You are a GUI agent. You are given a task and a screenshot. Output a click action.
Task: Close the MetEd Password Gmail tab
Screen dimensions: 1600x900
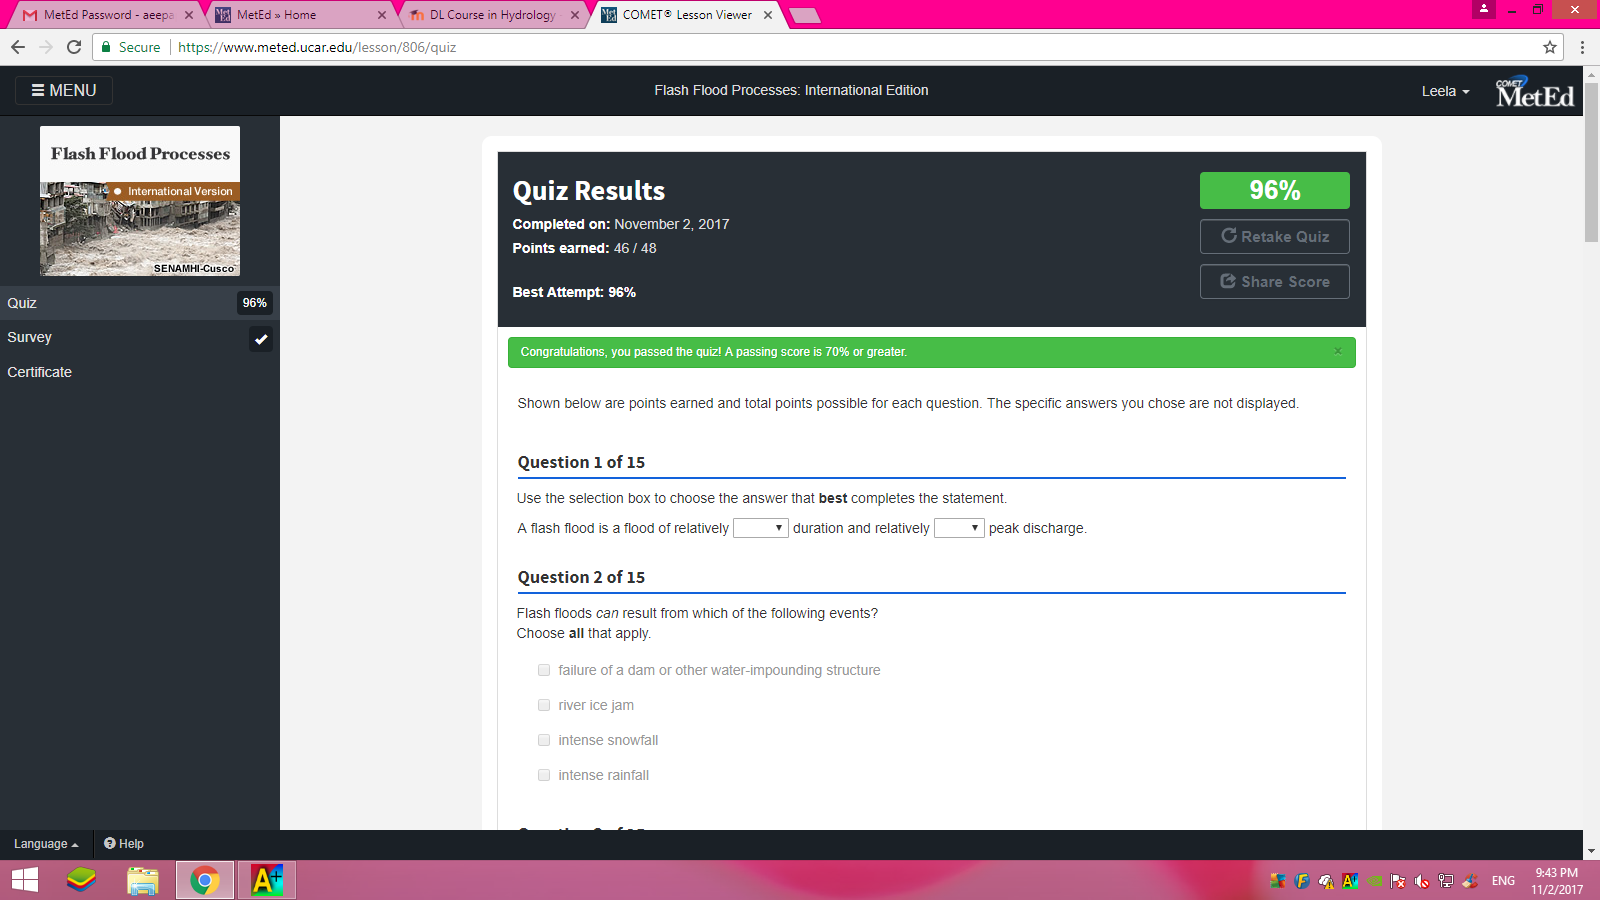point(189,15)
